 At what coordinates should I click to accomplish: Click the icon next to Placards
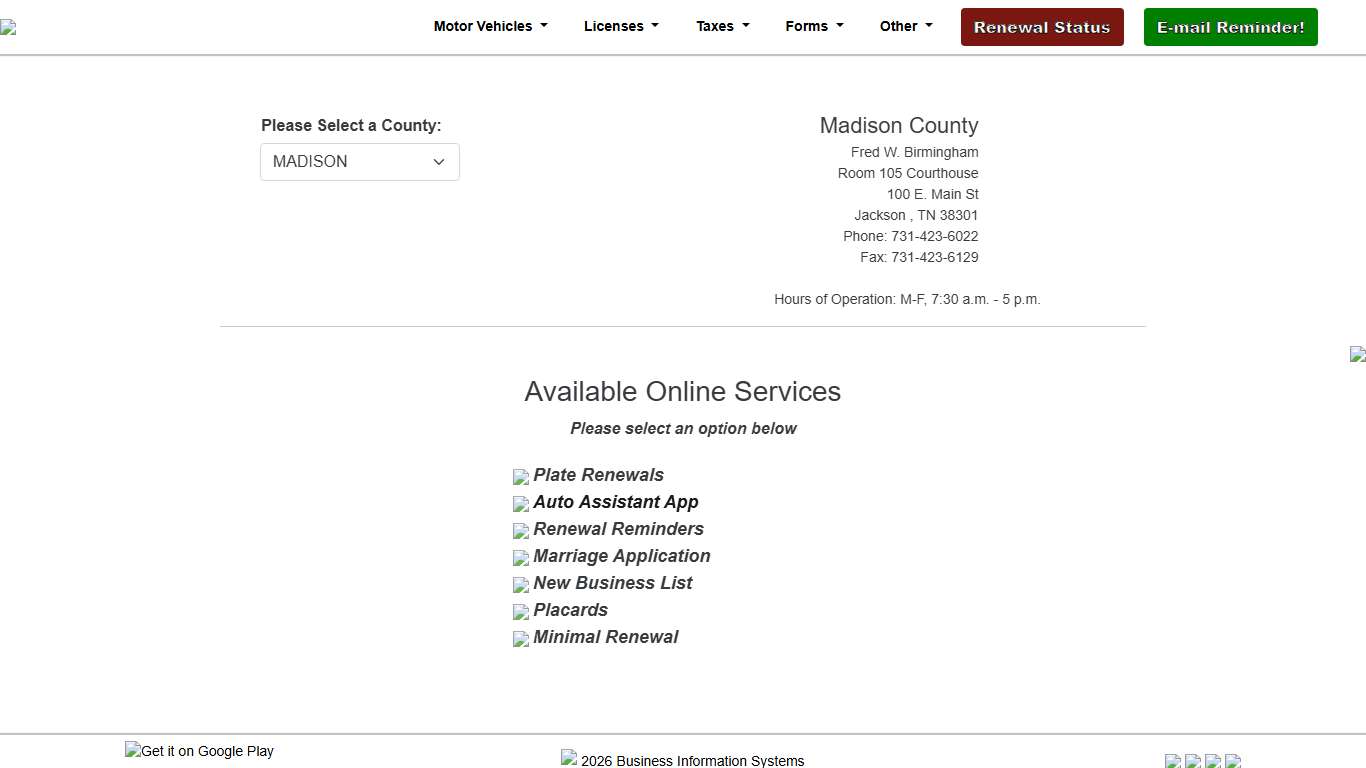pyautogui.click(x=520, y=612)
